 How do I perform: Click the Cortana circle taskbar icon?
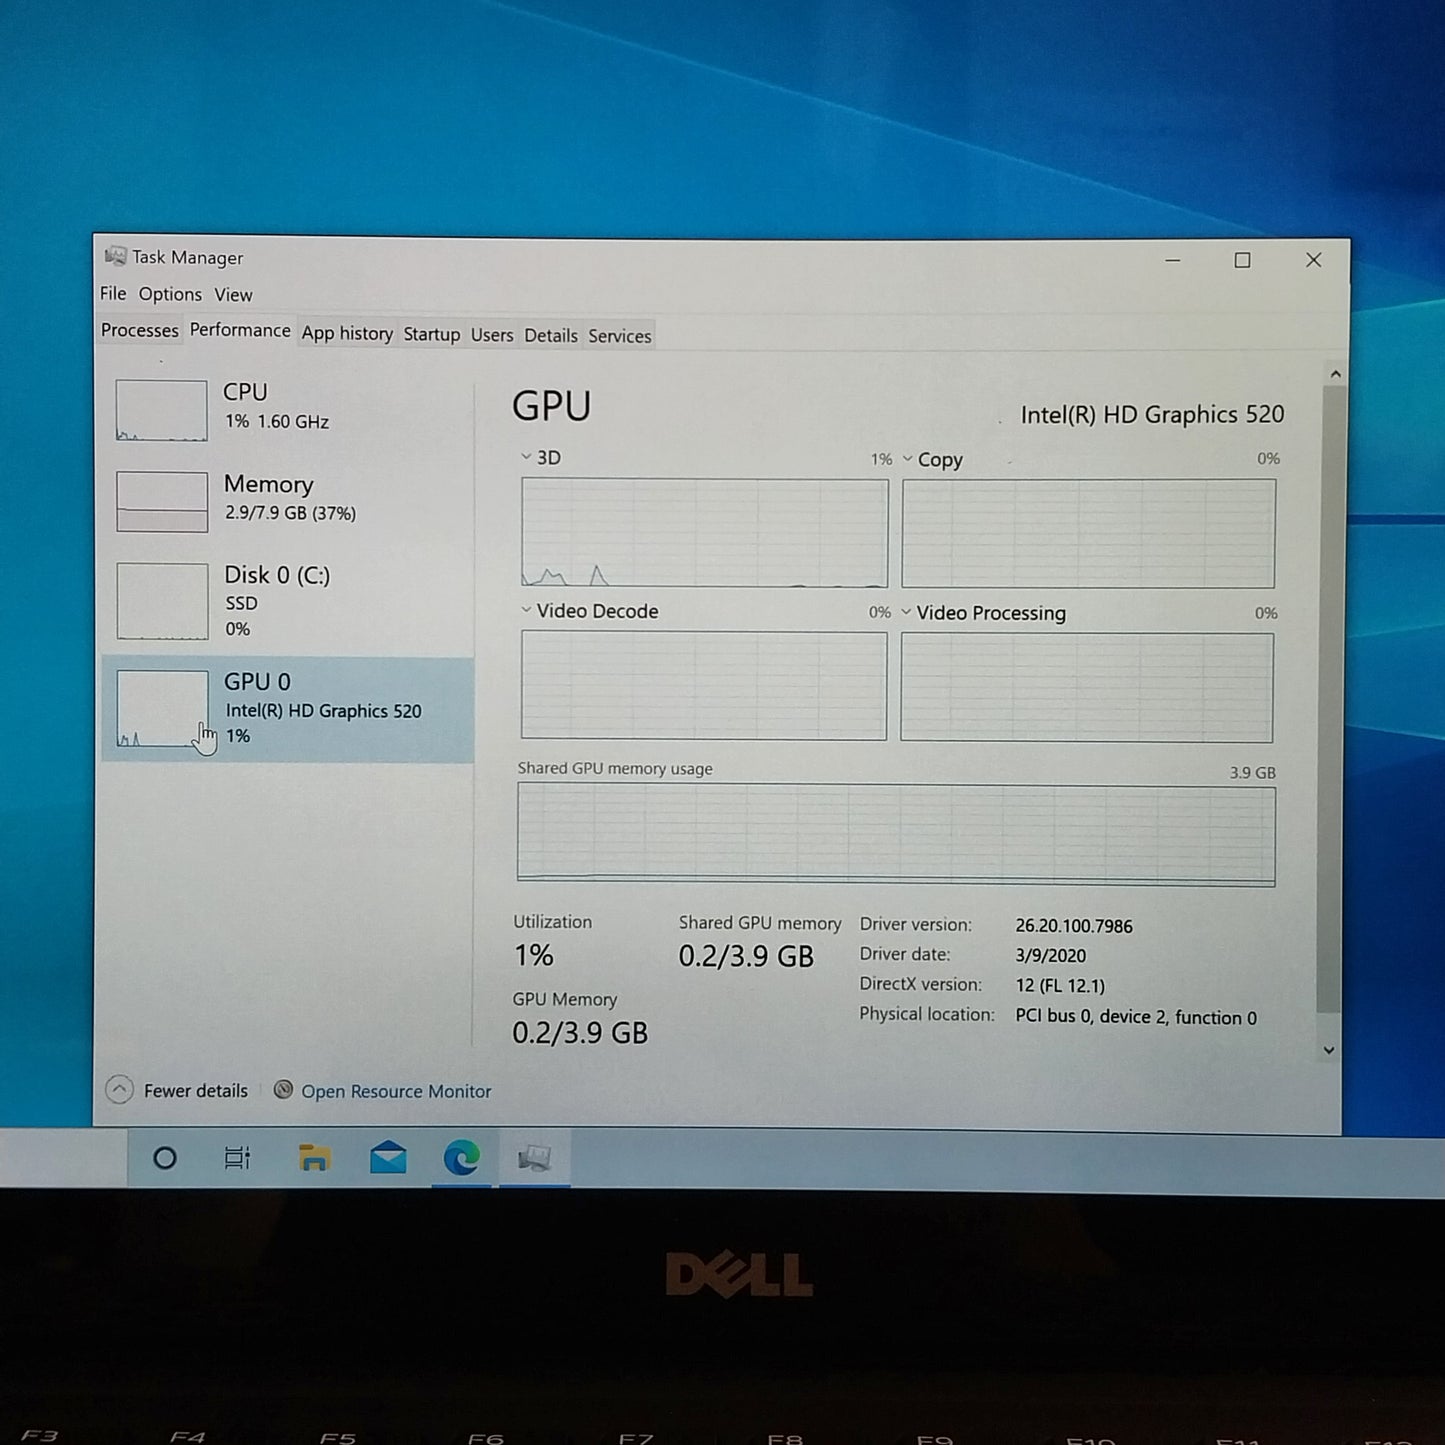tap(165, 1158)
